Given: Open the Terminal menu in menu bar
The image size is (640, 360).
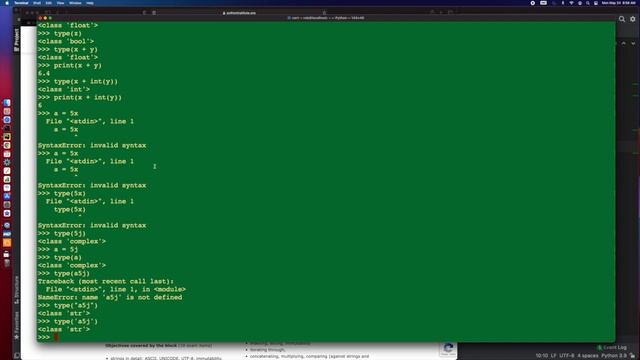Looking at the screenshot, I should click(x=21, y=3).
